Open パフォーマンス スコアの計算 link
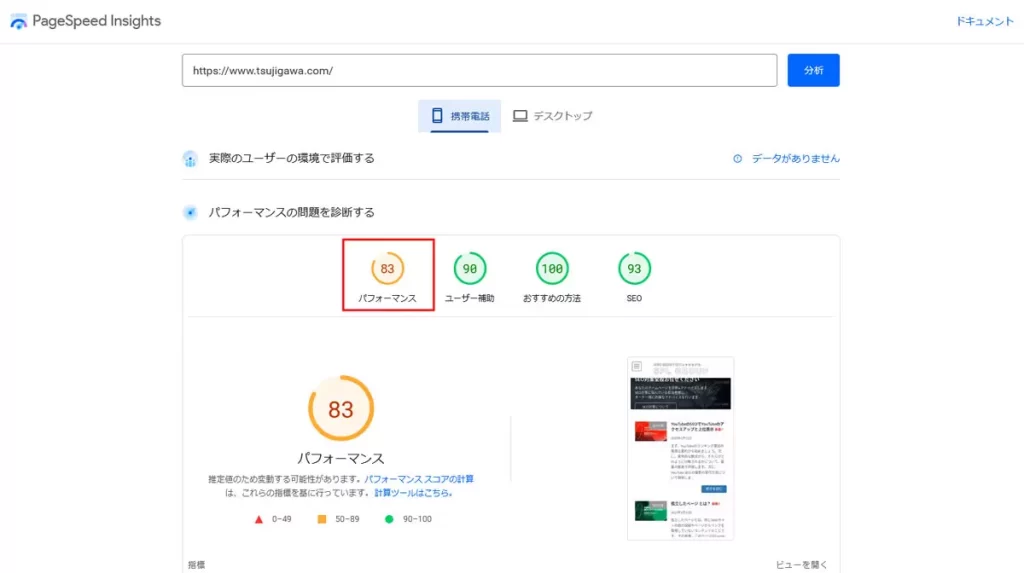Screen dimensions: 1024x573 419,479
